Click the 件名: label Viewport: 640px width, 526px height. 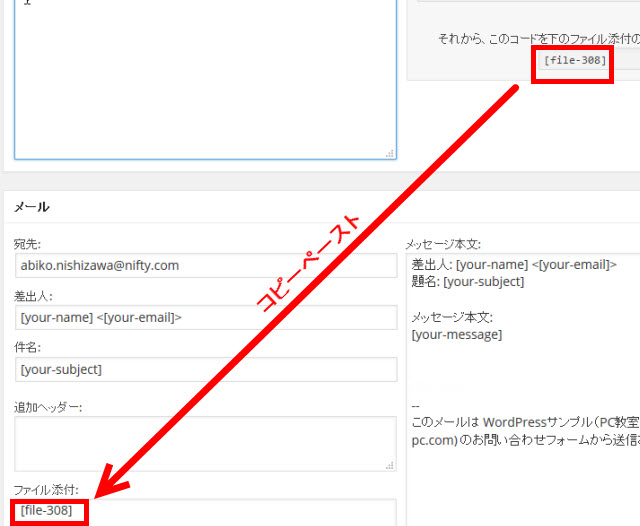[x=27, y=347]
